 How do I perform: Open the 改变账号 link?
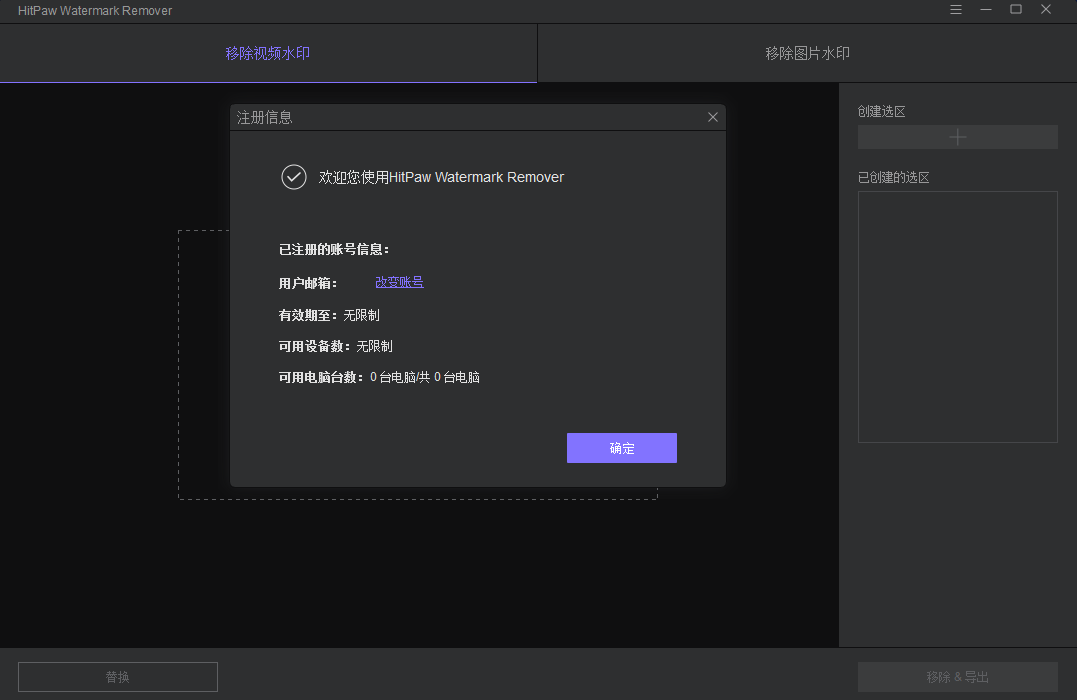pos(399,282)
